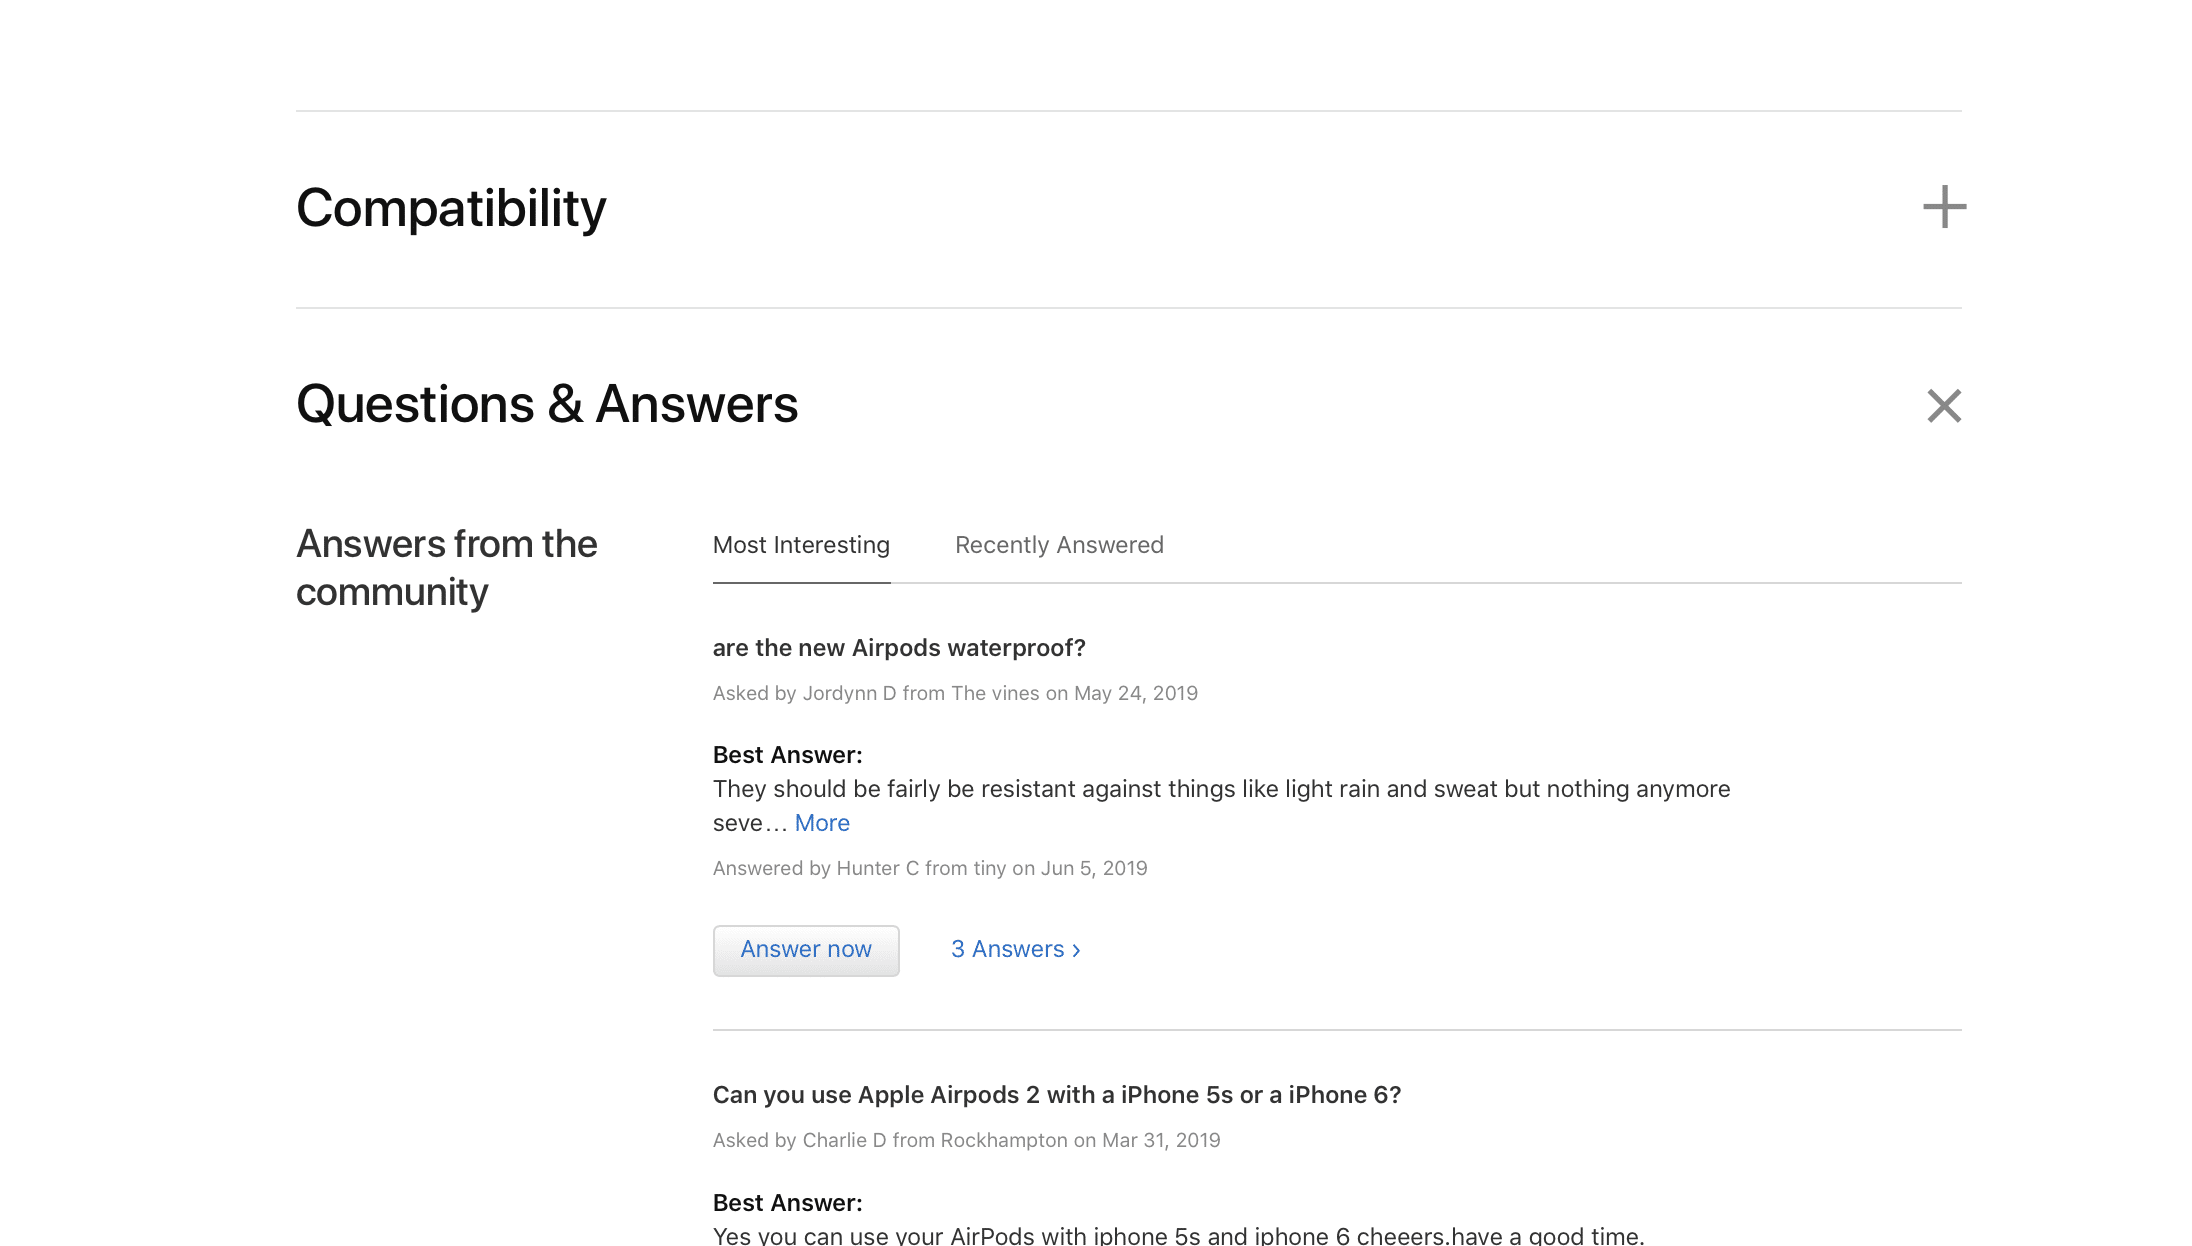Open the Airpods waterproof question
Screen dimensions: 2192x1246
point(899,648)
